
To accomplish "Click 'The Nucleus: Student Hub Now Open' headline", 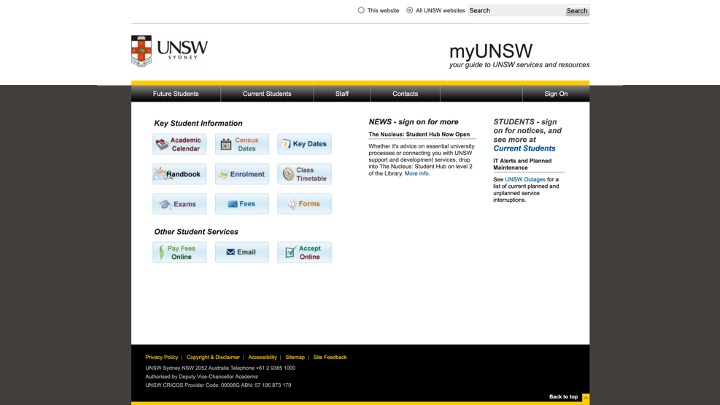I will pyautogui.click(x=419, y=135).
